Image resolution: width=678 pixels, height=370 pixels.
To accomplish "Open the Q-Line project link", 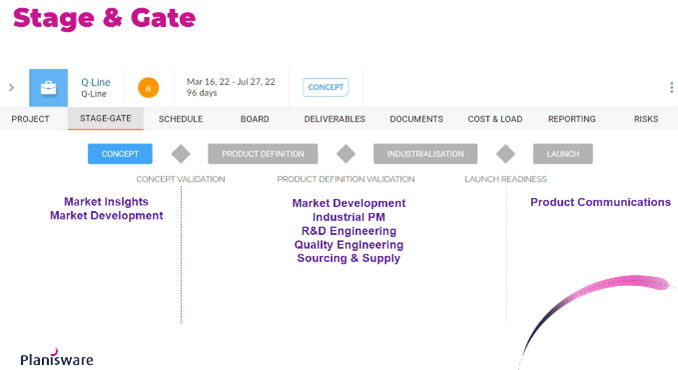I will tap(96, 82).
